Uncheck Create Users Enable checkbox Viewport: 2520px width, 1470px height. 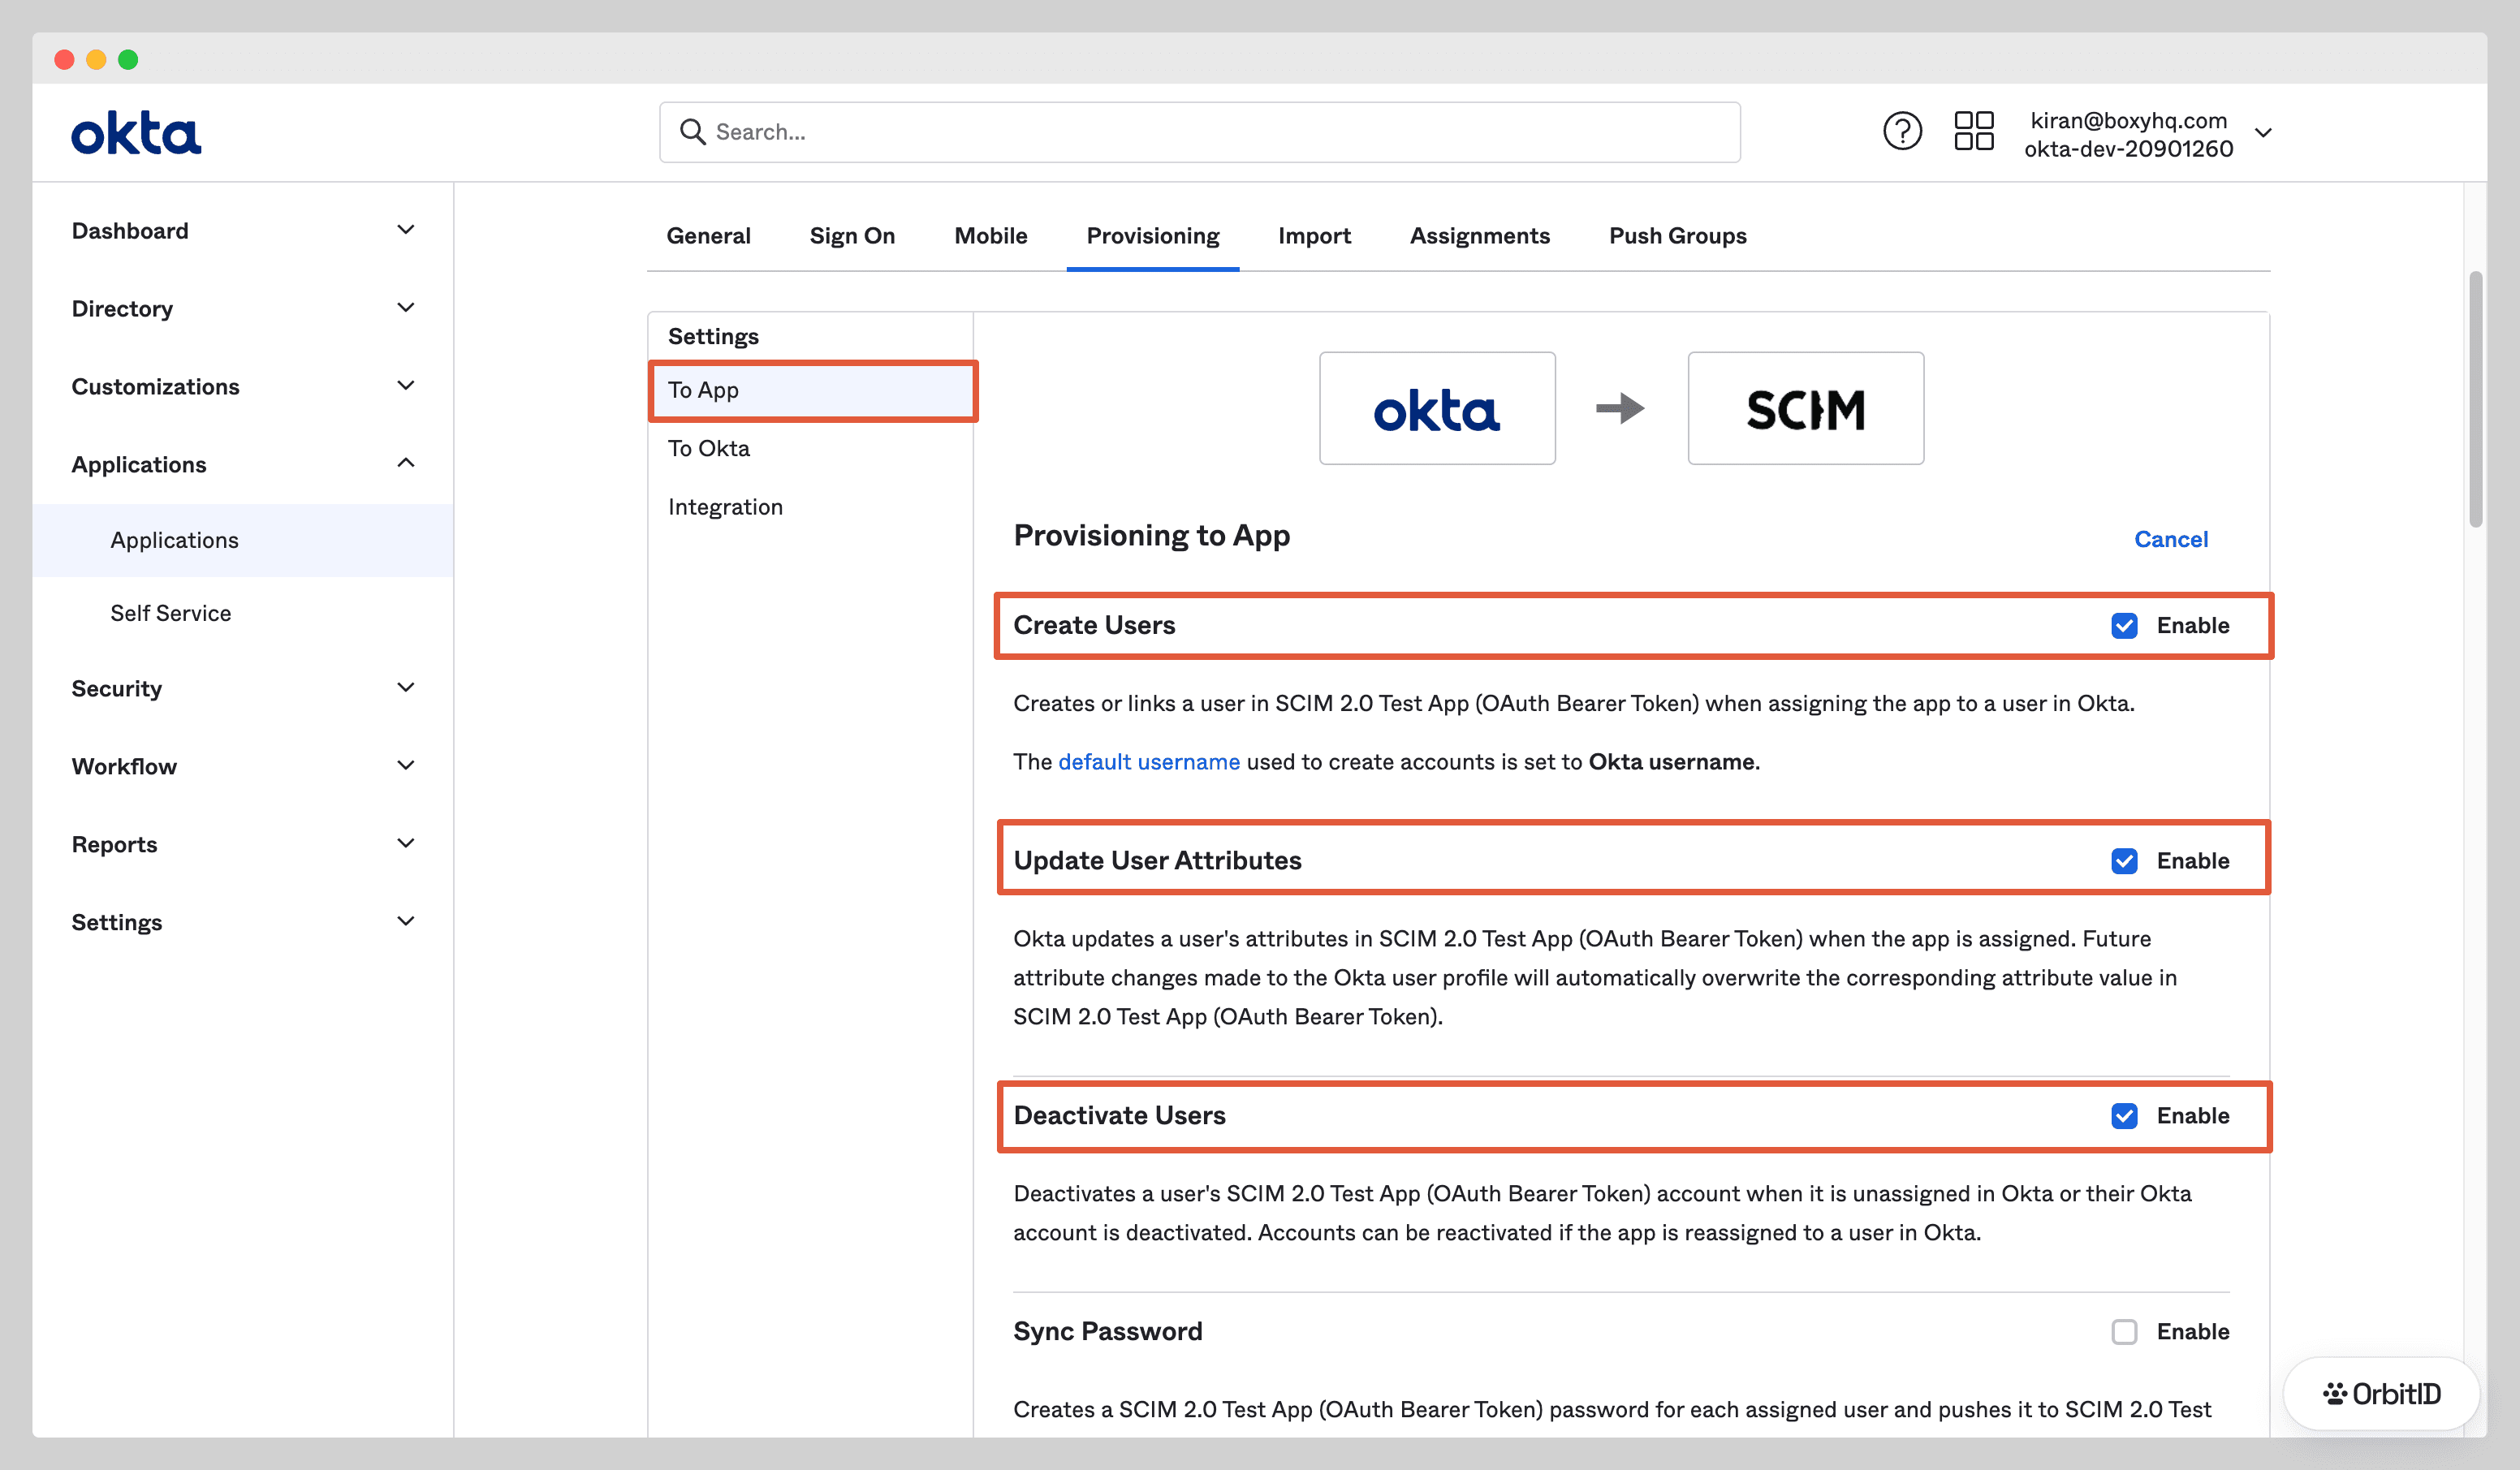click(2124, 626)
